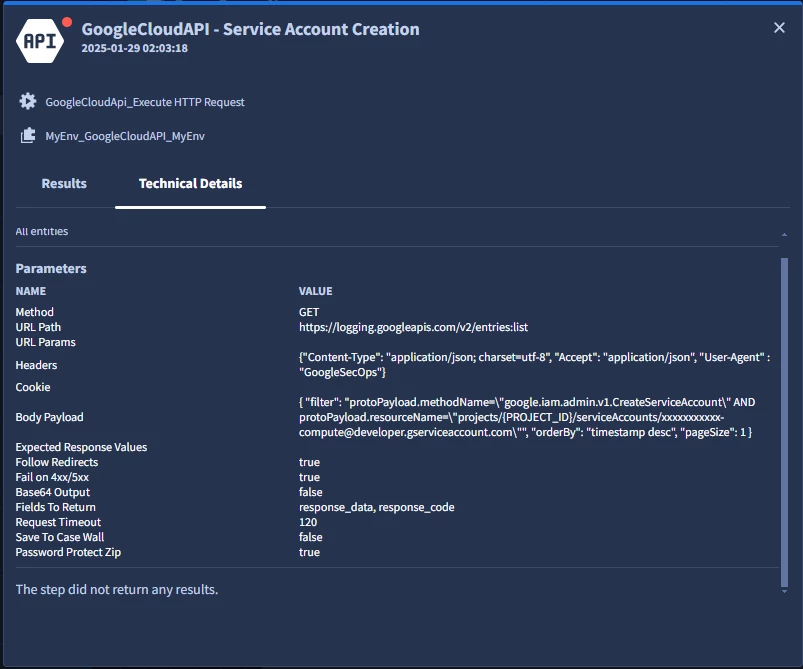Select the Technical Details tab
The width and height of the screenshot is (803, 669).
tap(191, 183)
